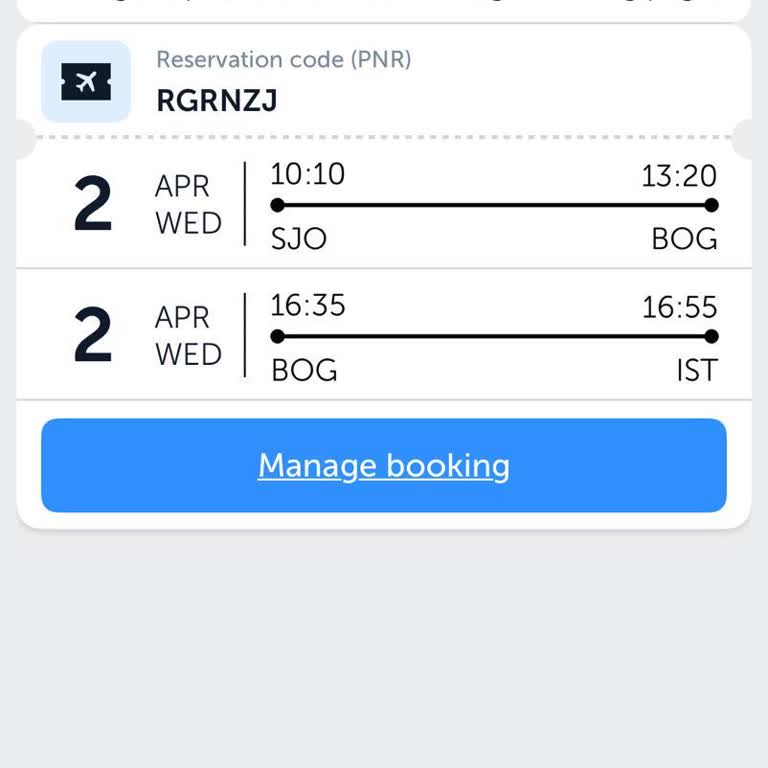Click the plane ticket icon
This screenshot has width=768, height=768.
tap(86, 82)
